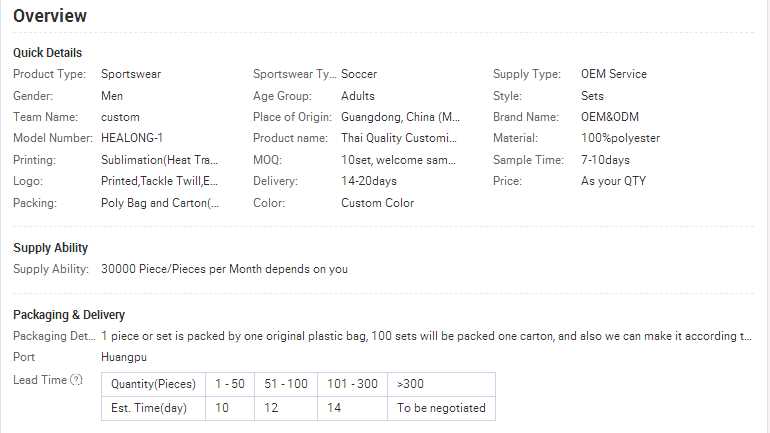Click the Packaging & Delivery subheading
The width and height of the screenshot is (770, 433).
pyautogui.click(x=69, y=315)
